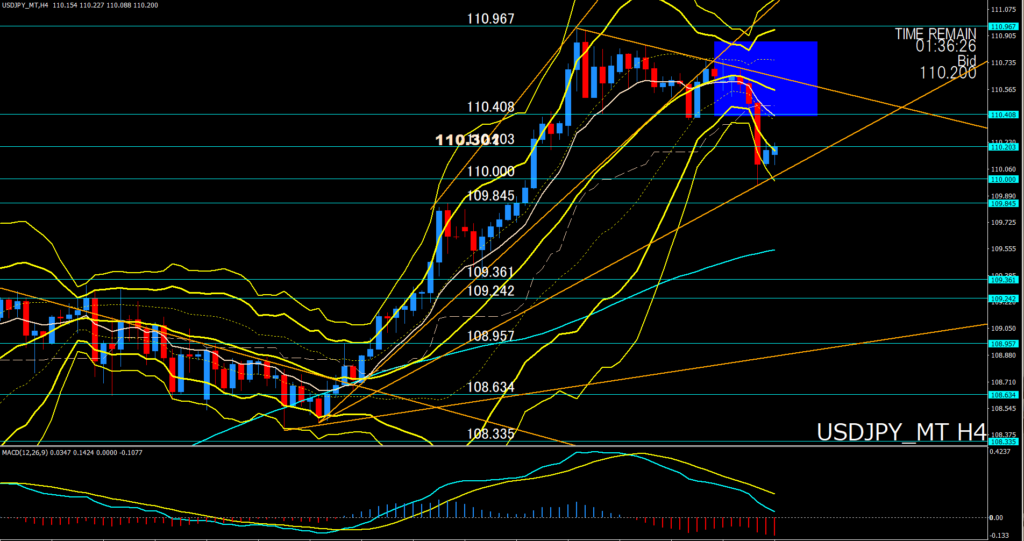The width and height of the screenshot is (1024, 541).
Task: Click the highlighted 108.335 tag on price axis
Action: point(1002,442)
